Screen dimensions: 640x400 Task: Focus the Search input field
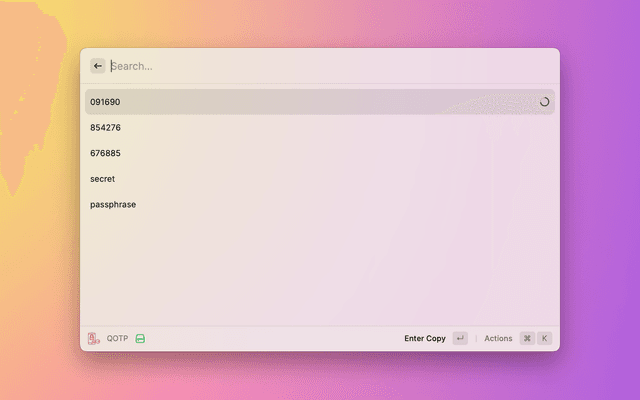coord(300,66)
